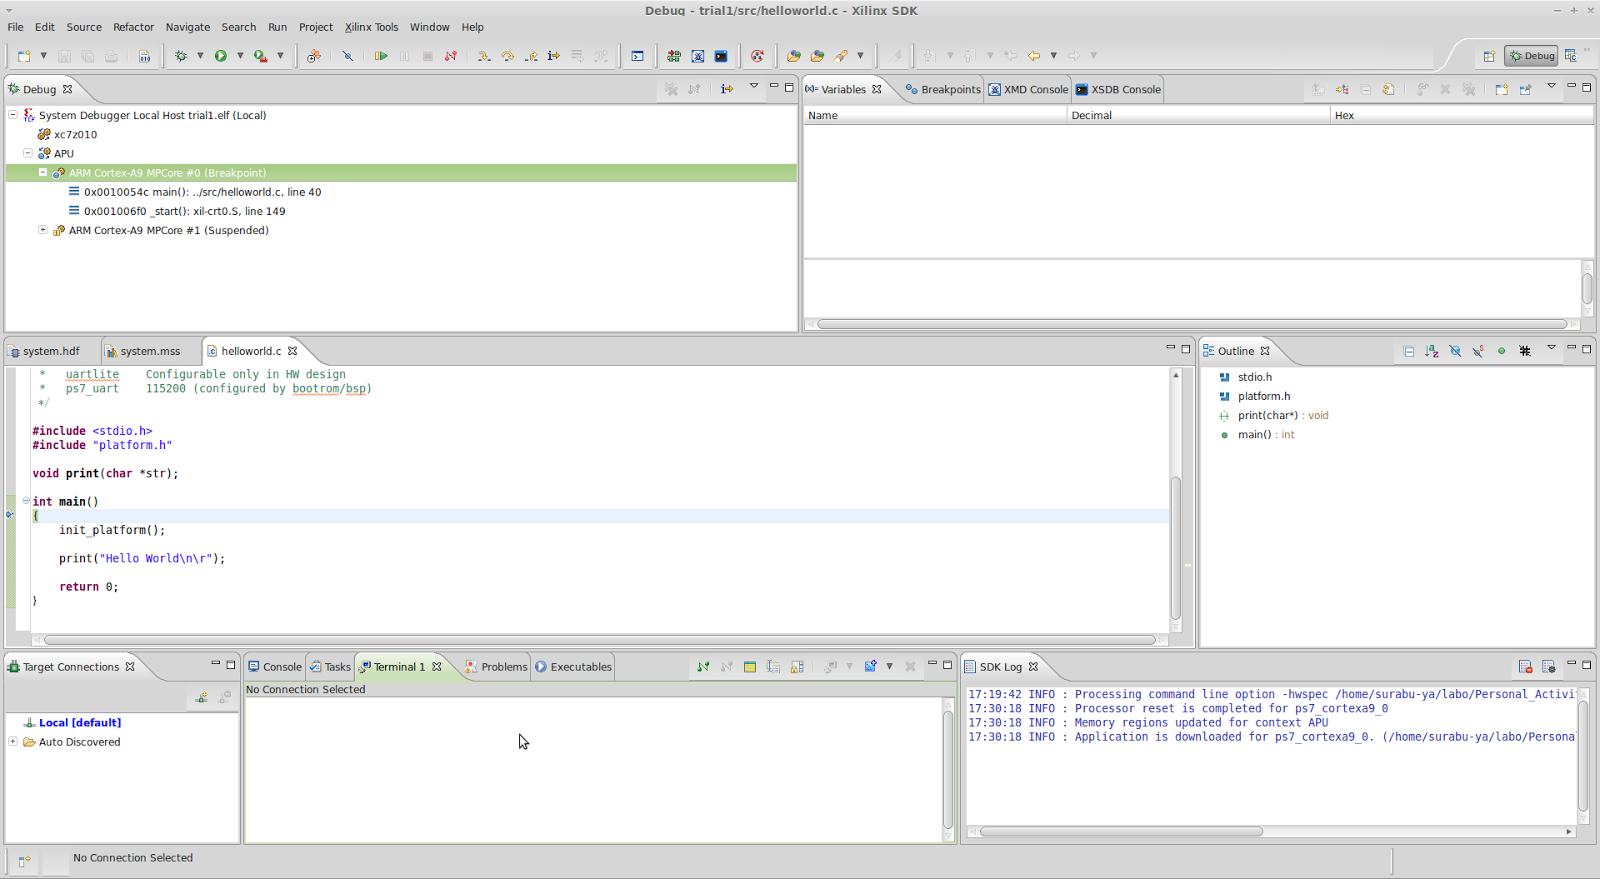Open the Debug launch dropdown arrow

[200, 56]
